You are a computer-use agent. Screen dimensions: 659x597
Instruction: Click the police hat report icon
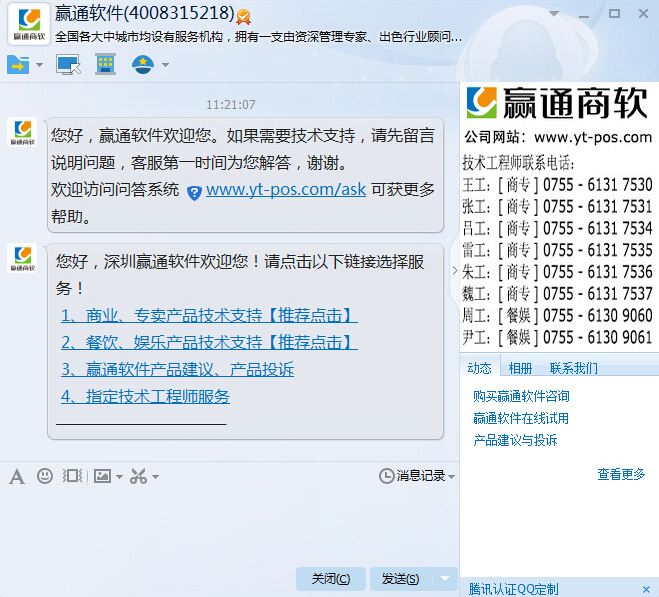[143, 65]
